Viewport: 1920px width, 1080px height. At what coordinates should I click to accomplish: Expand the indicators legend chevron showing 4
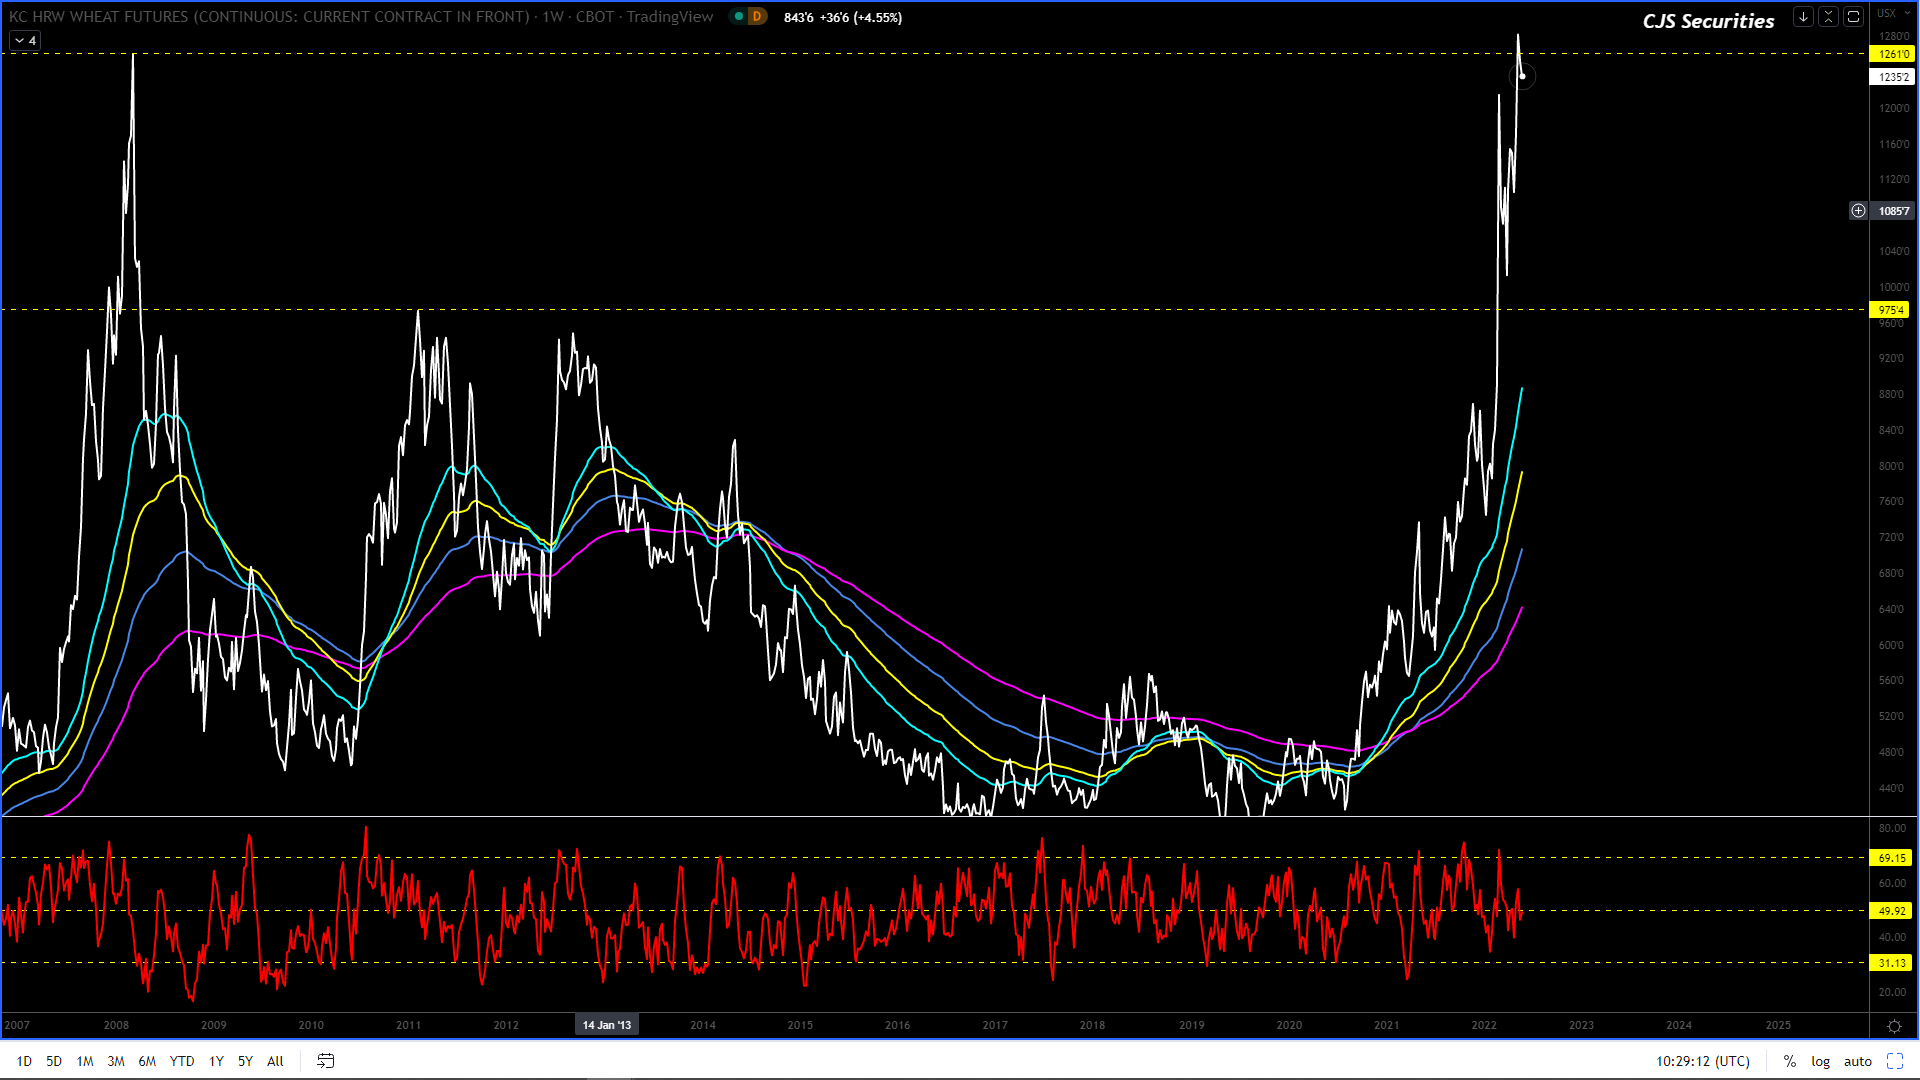click(24, 40)
